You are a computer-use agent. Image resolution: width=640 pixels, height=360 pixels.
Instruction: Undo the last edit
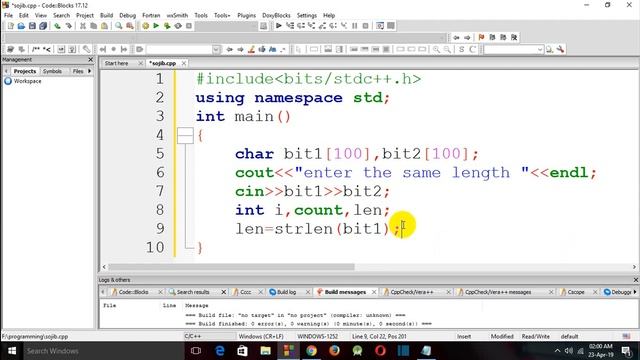point(58,26)
